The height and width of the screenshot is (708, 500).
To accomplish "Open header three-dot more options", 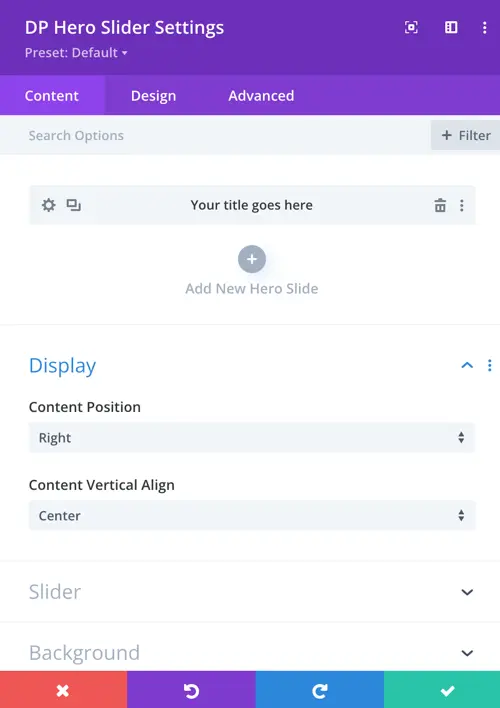I will (x=485, y=28).
